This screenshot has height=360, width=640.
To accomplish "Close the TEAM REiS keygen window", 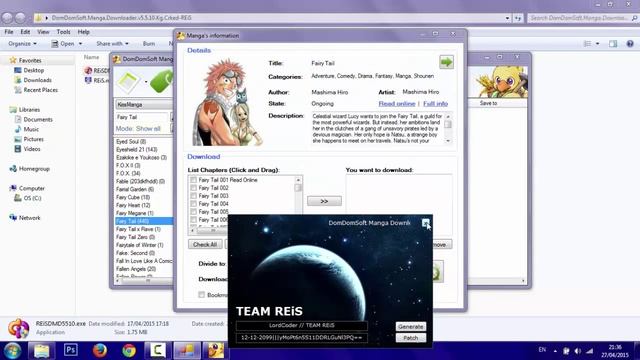I will (425, 222).
